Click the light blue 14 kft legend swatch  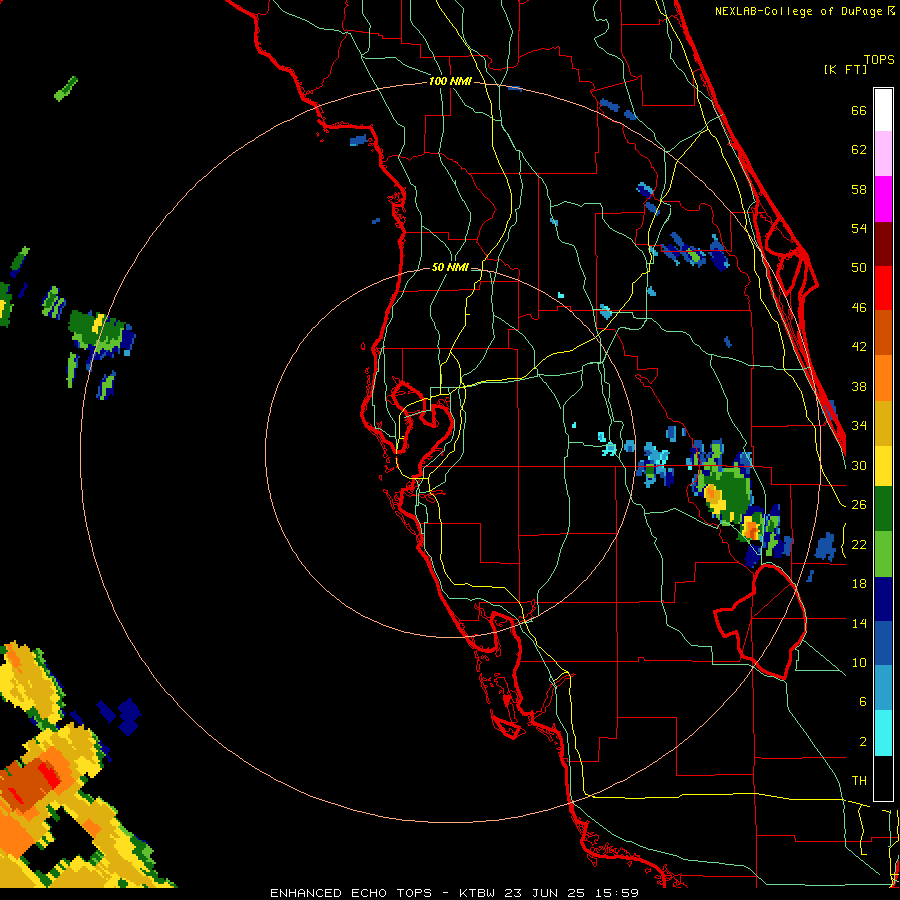883,688
